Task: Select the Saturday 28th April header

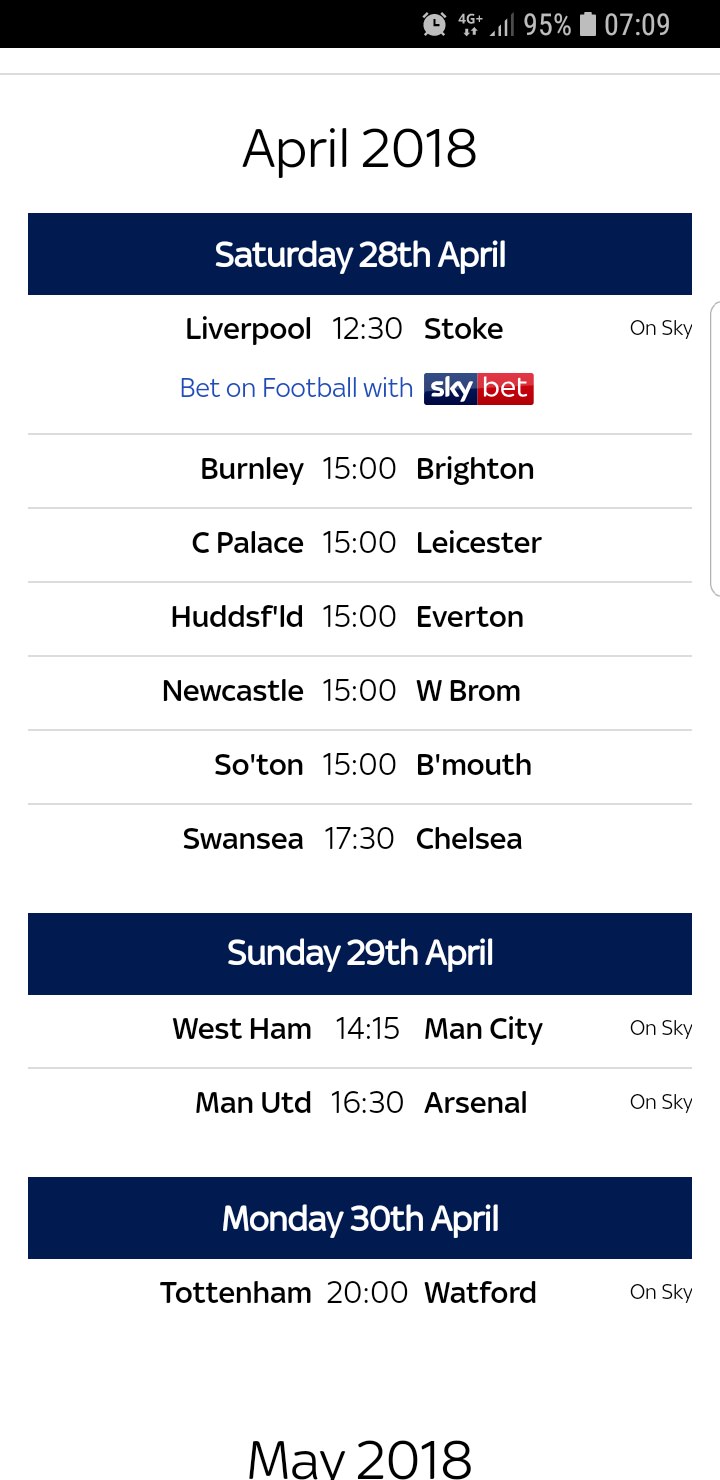Action: click(x=360, y=254)
